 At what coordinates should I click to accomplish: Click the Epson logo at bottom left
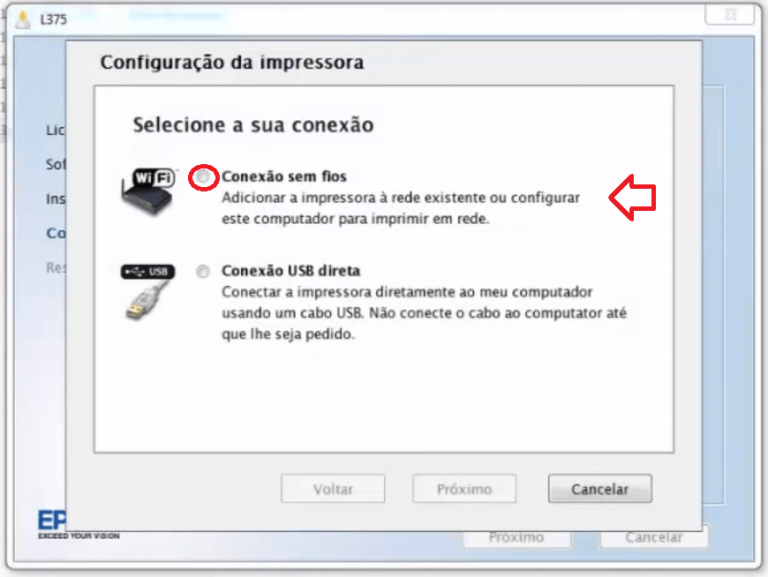coord(51,524)
